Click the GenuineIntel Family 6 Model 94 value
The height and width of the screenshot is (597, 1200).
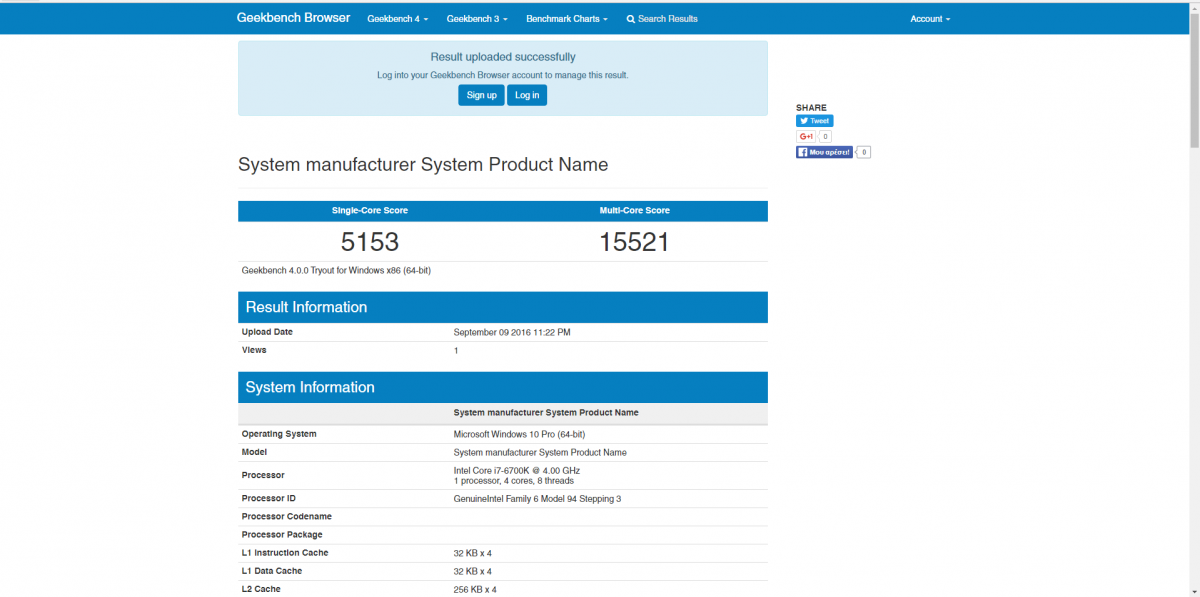click(x=537, y=498)
